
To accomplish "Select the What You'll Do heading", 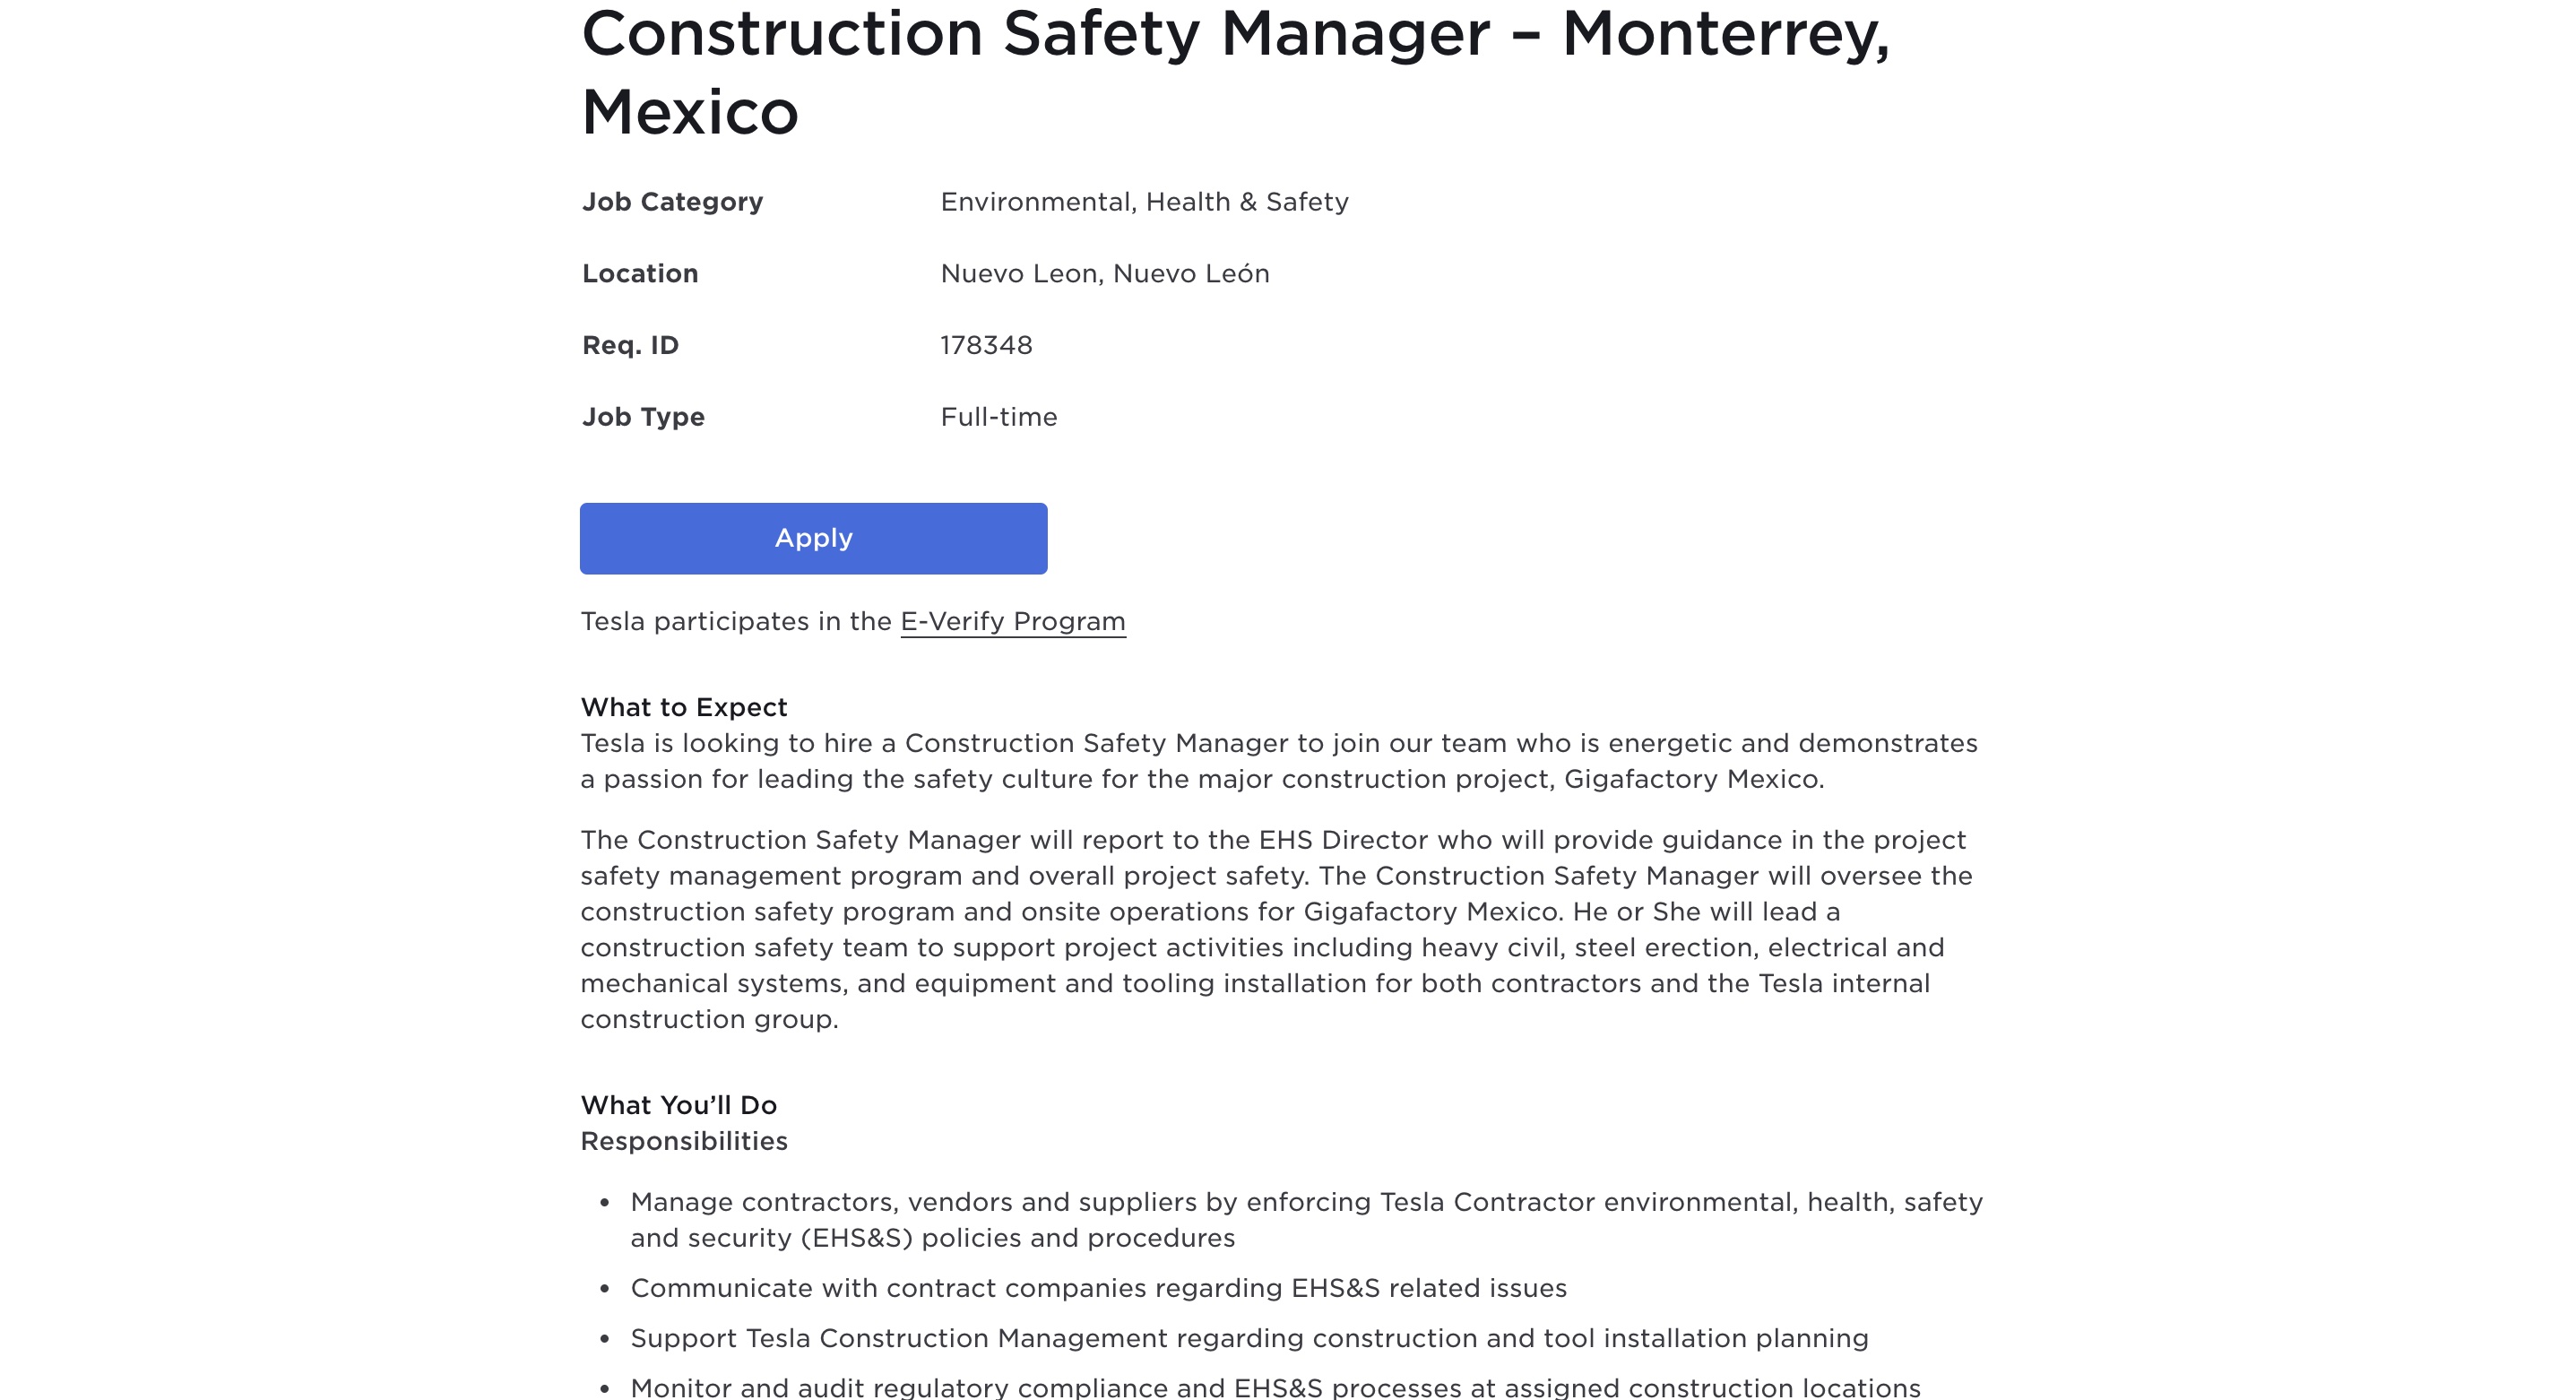I will coord(679,1105).
